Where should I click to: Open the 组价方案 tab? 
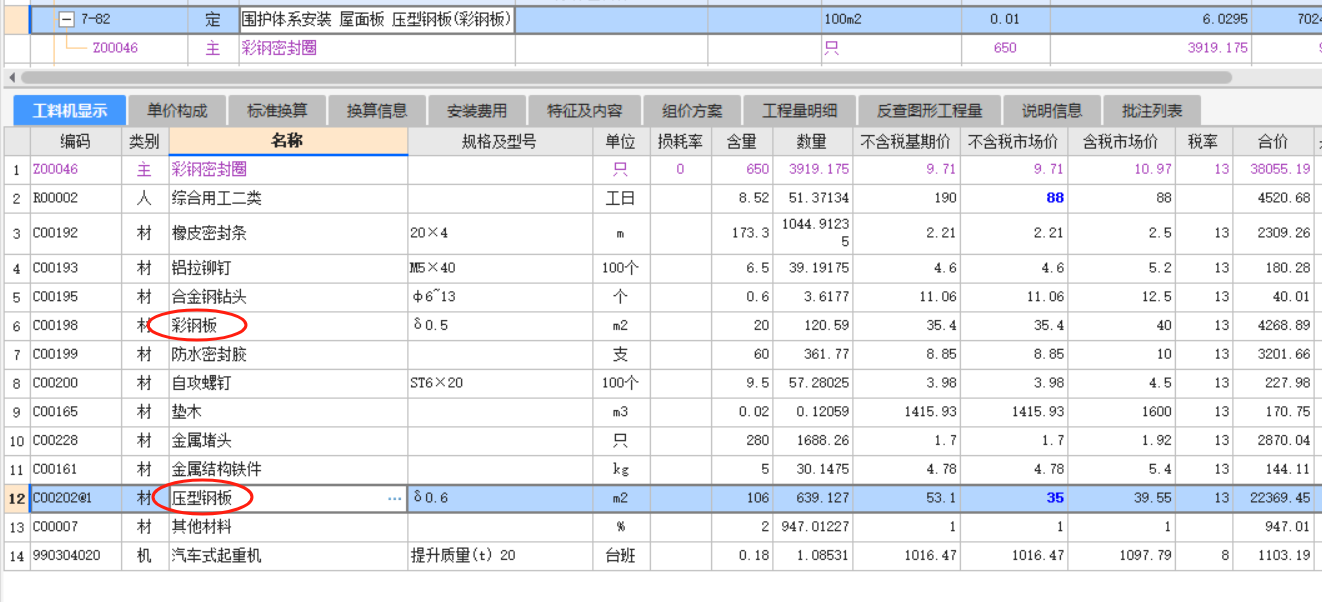point(693,111)
